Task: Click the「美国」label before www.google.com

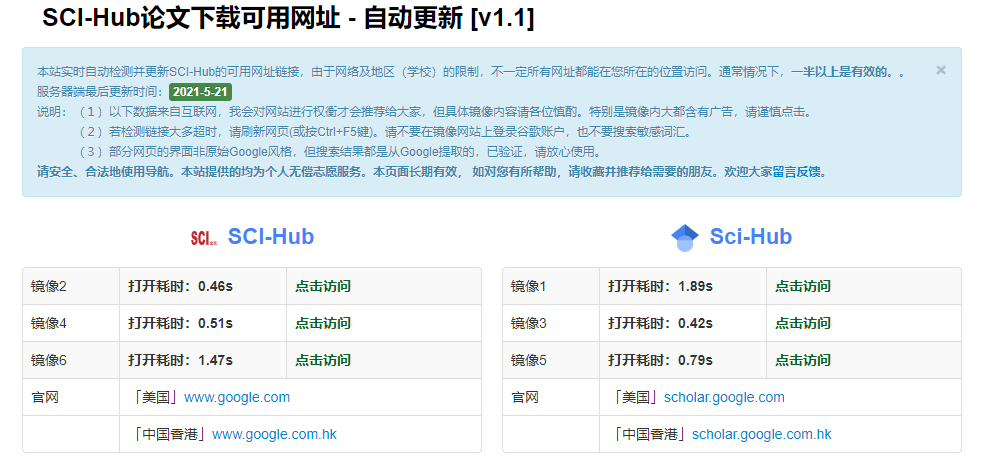Action: click(x=157, y=398)
